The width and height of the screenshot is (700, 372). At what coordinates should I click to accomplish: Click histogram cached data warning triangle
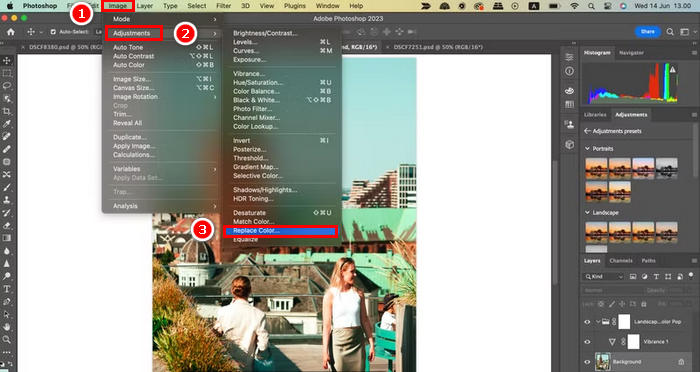tap(673, 70)
